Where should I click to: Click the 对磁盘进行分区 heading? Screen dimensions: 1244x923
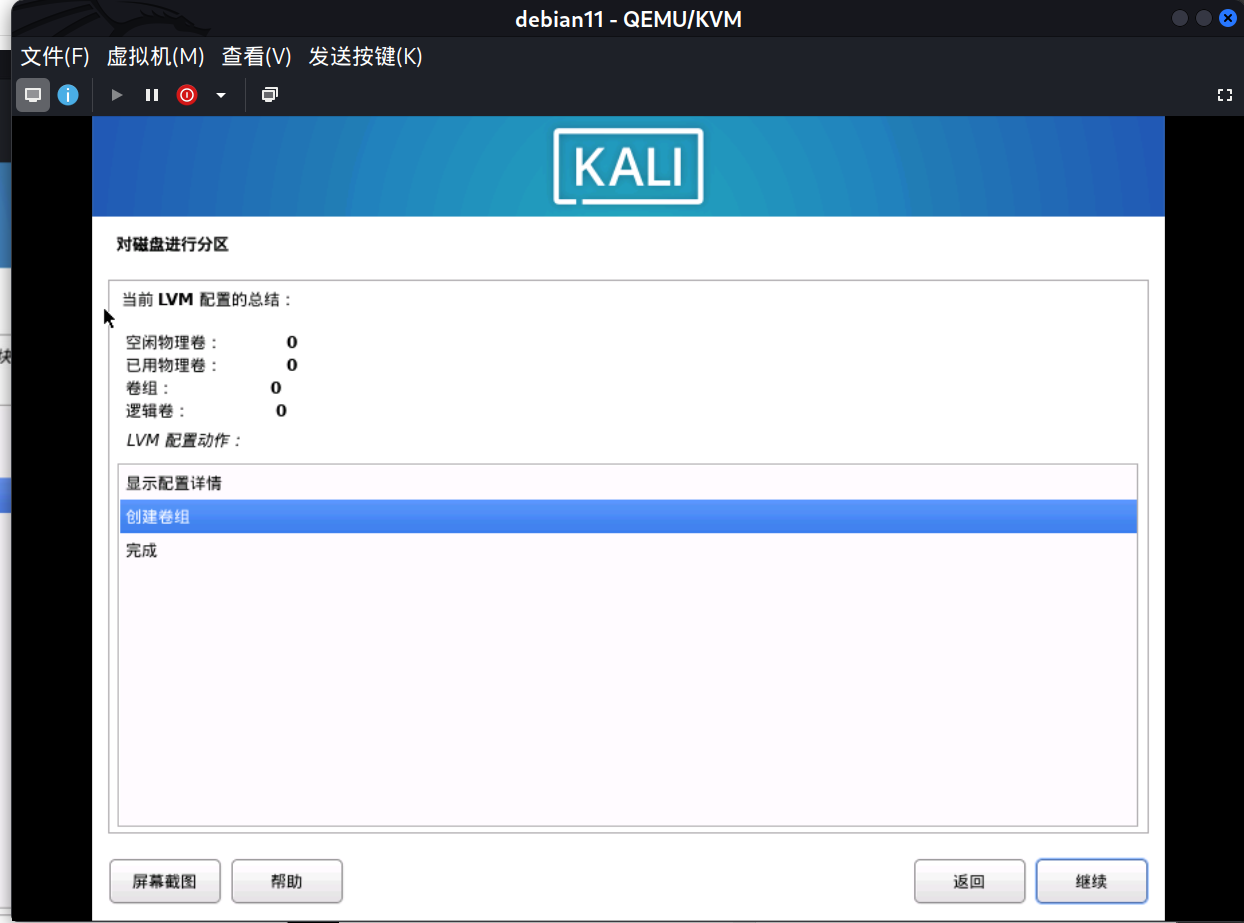click(173, 244)
